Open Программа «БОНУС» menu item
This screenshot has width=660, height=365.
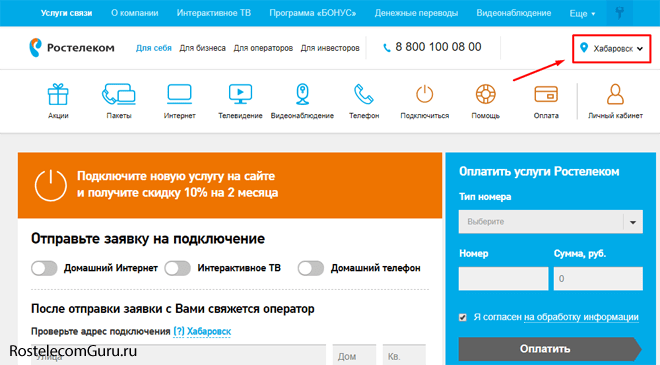tap(313, 13)
